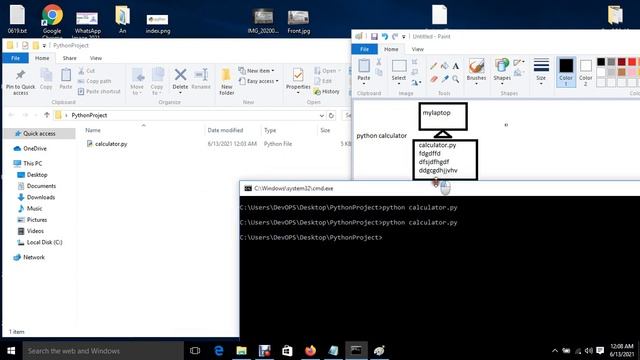Click Paste in Paint clipboard group
This screenshot has width=640, height=360.
click(364, 71)
